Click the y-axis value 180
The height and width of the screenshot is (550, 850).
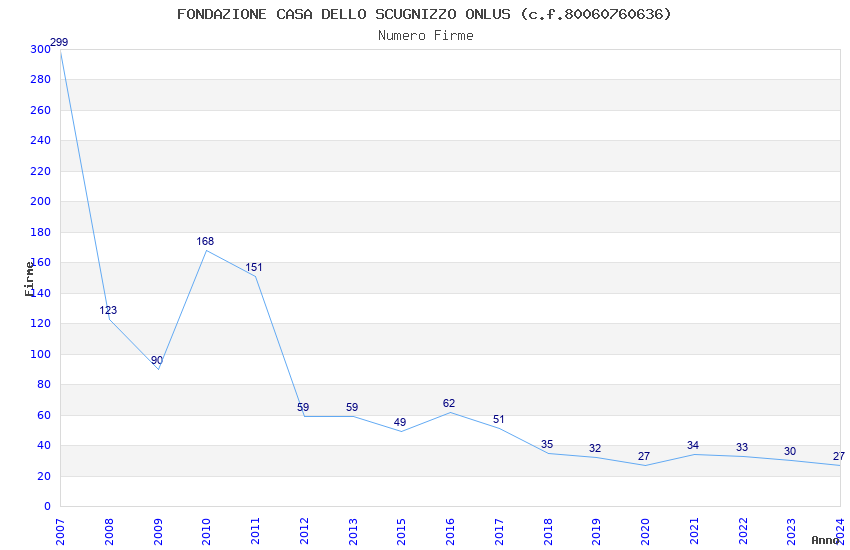pyautogui.click(x=40, y=232)
